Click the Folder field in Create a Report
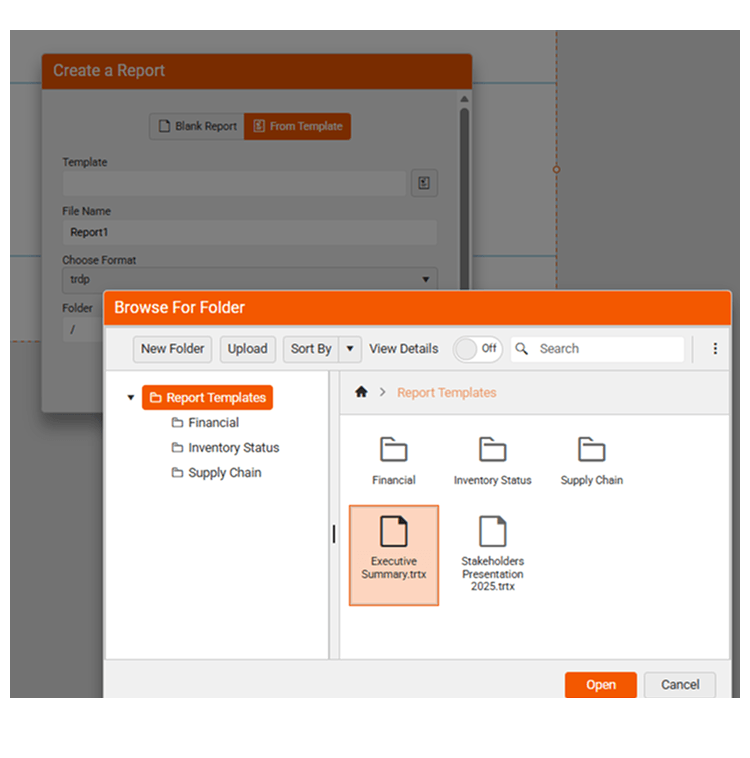 click(82, 330)
